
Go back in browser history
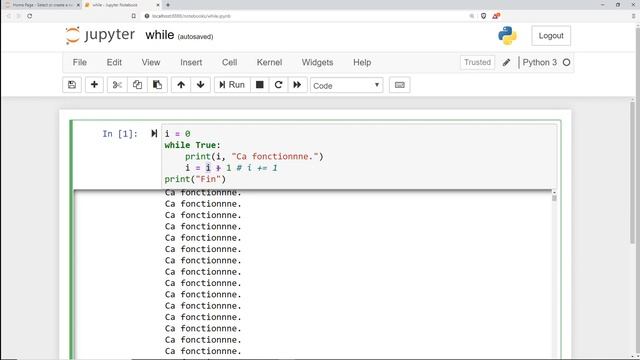click(x=8, y=16)
